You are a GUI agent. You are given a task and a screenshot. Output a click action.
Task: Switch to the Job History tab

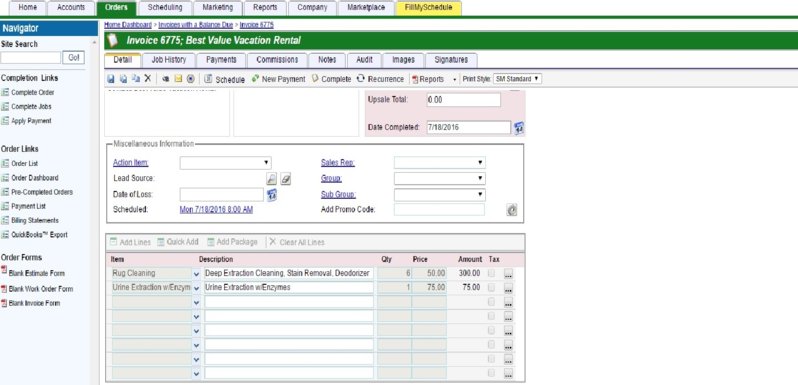pos(168,60)
